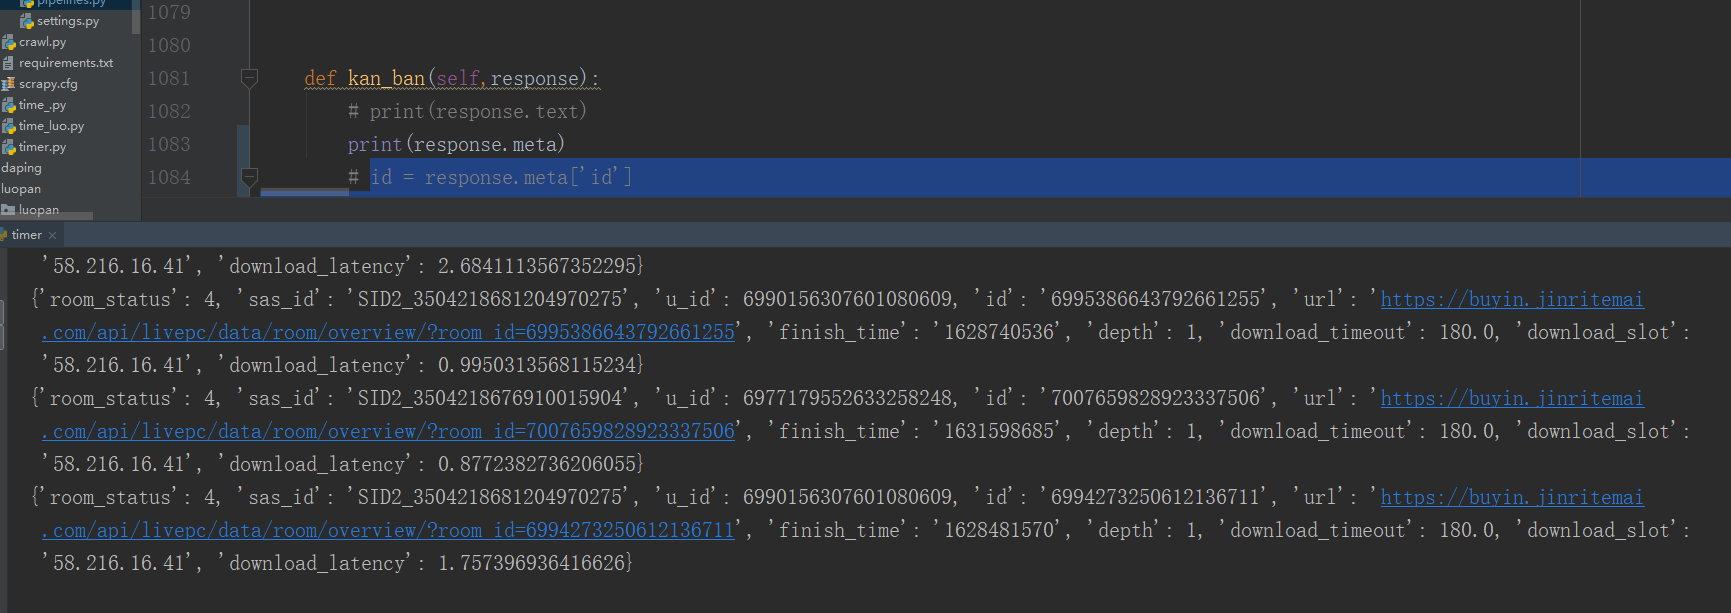Close the timer run tab
Screen dimensions: 1731x613
pos(53,236)
